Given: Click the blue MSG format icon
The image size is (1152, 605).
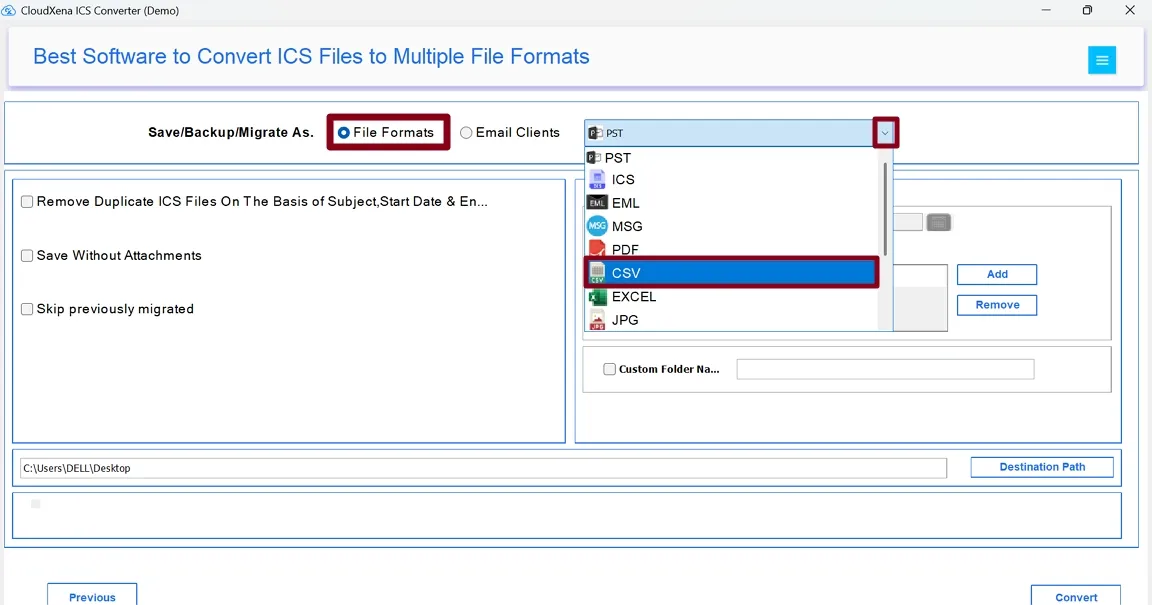Looking at the screenshot, I should coord(597,226).
